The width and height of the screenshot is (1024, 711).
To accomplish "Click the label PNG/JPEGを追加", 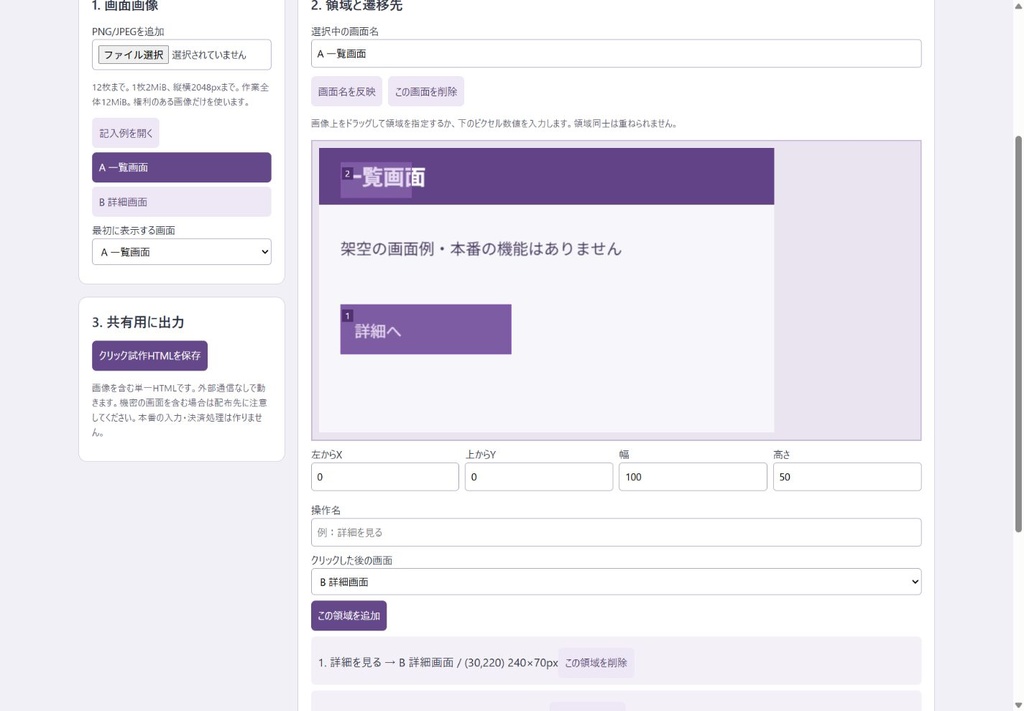I will 128,31.
